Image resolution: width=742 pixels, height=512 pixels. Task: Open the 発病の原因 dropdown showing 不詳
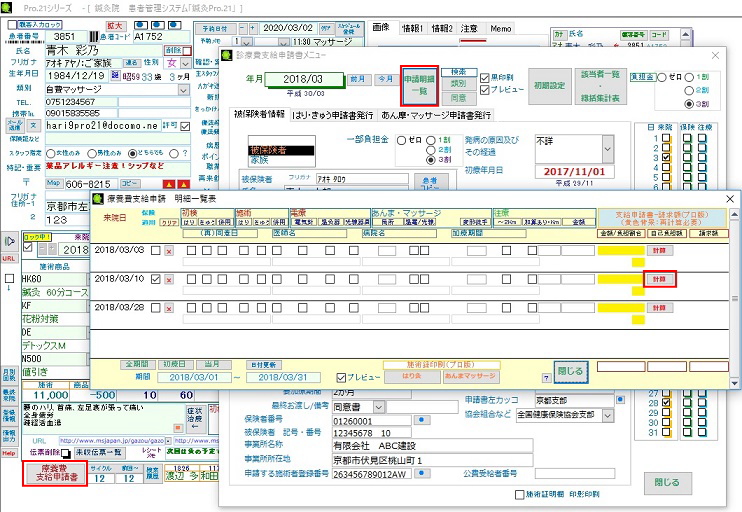pyautogui.click(x=608, y=149)
